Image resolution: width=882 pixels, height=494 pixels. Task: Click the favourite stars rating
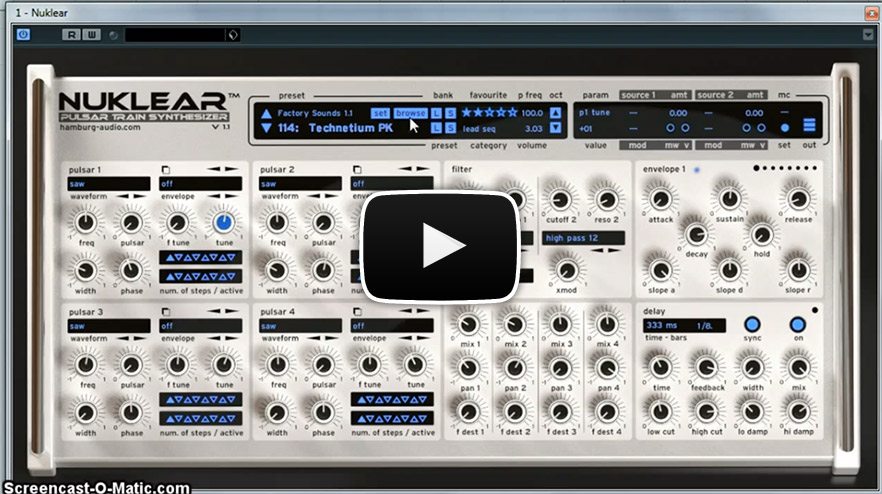[489, 113]
